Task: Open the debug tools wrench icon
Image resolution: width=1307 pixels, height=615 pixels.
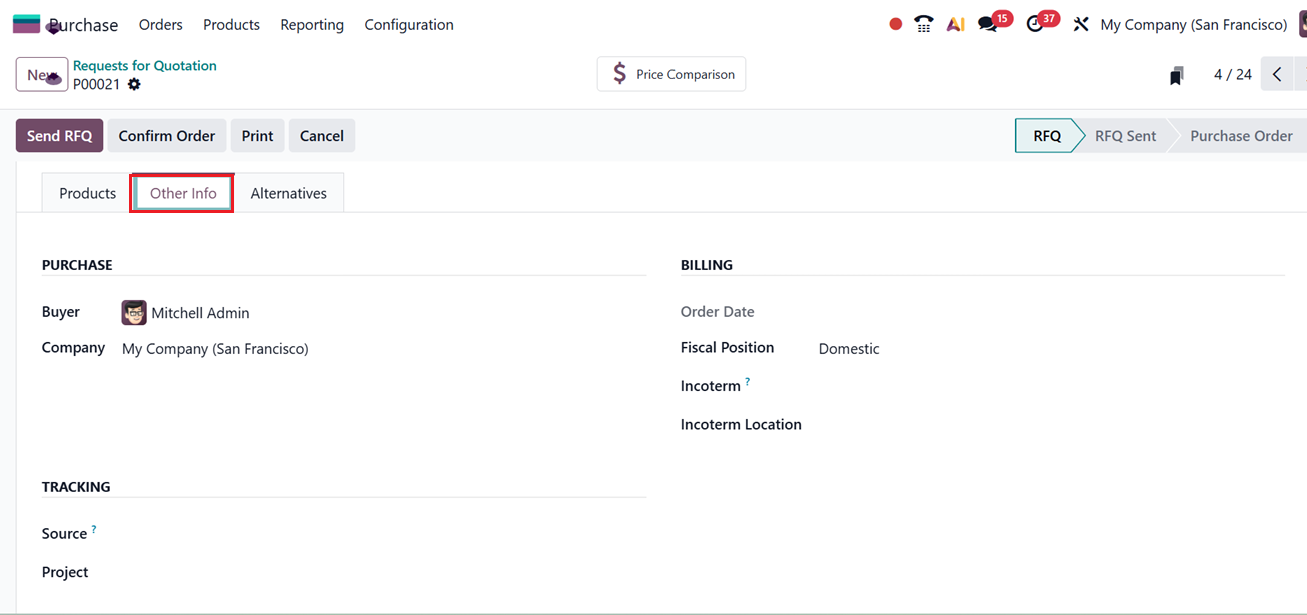Action: click(x=1081, y=24)
